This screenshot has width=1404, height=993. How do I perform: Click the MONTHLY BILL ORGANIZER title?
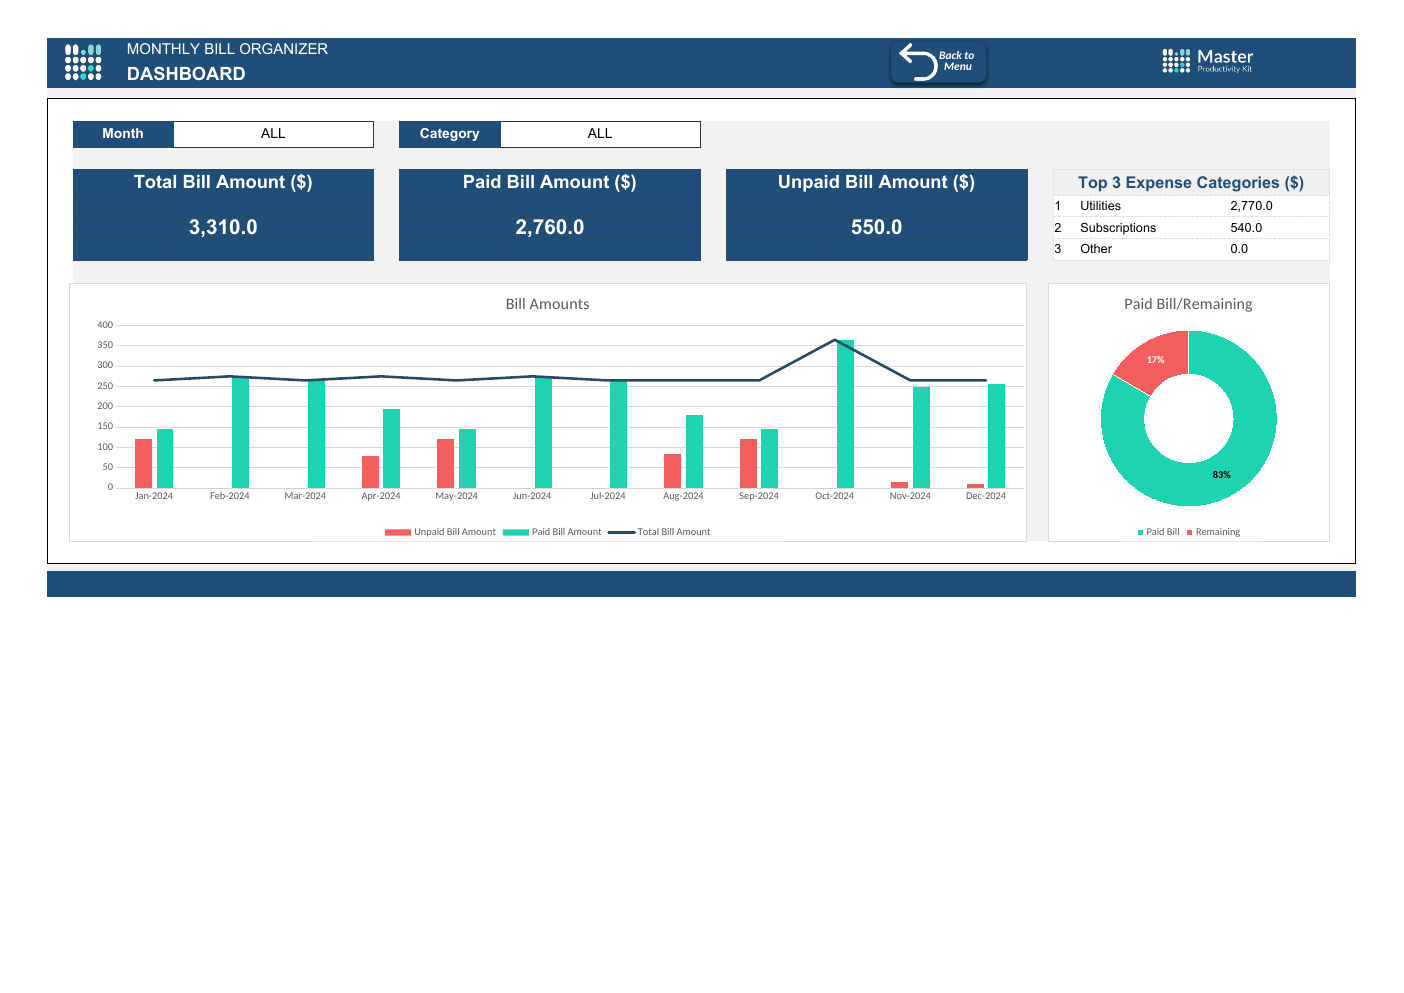(227, 49)
